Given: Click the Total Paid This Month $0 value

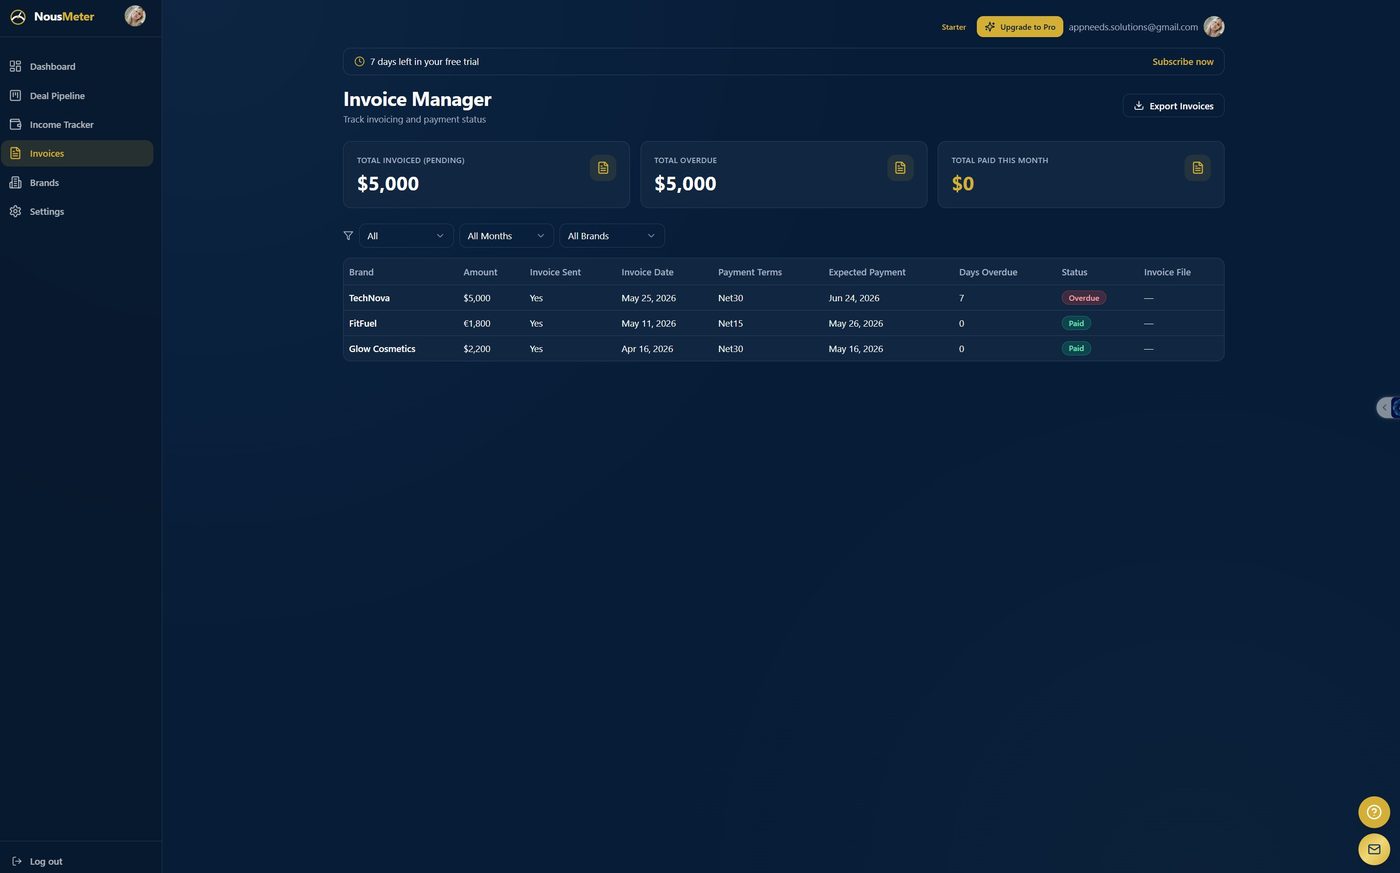Looking at the screenshot, I should (962, 183).
